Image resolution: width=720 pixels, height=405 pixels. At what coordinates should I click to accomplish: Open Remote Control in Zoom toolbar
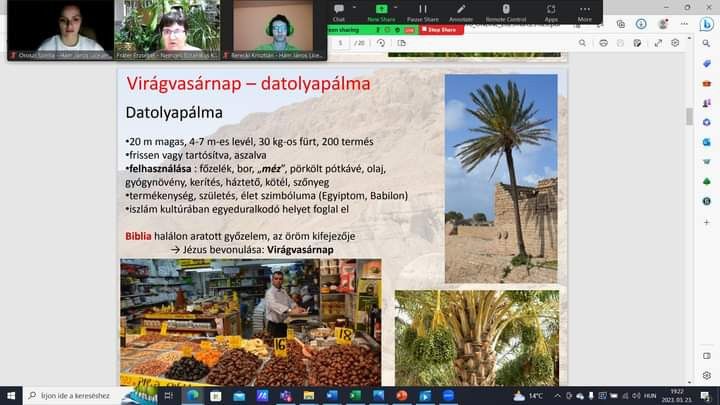point(507,11)
